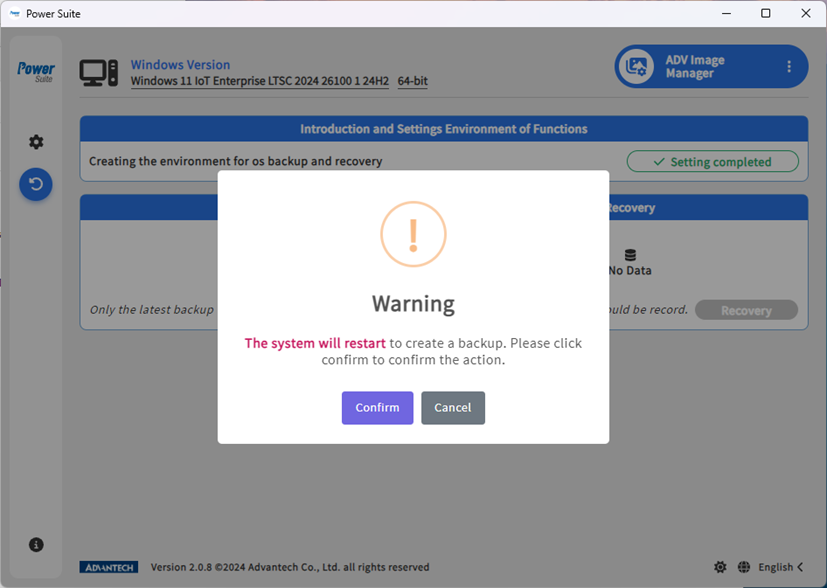This screenshot has width=827, height=588.
Task: Click the Windows Version heading link
Action: coord(180,65)
